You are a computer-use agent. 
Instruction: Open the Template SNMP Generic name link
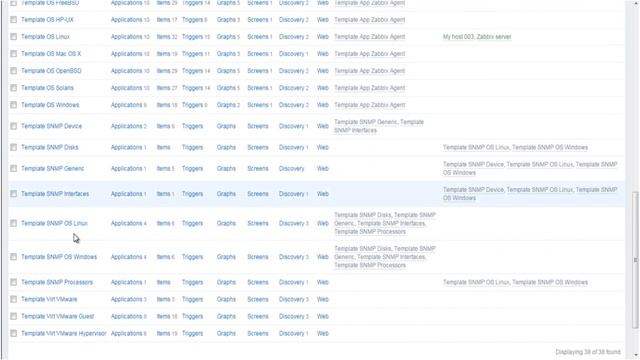point(53,169)
